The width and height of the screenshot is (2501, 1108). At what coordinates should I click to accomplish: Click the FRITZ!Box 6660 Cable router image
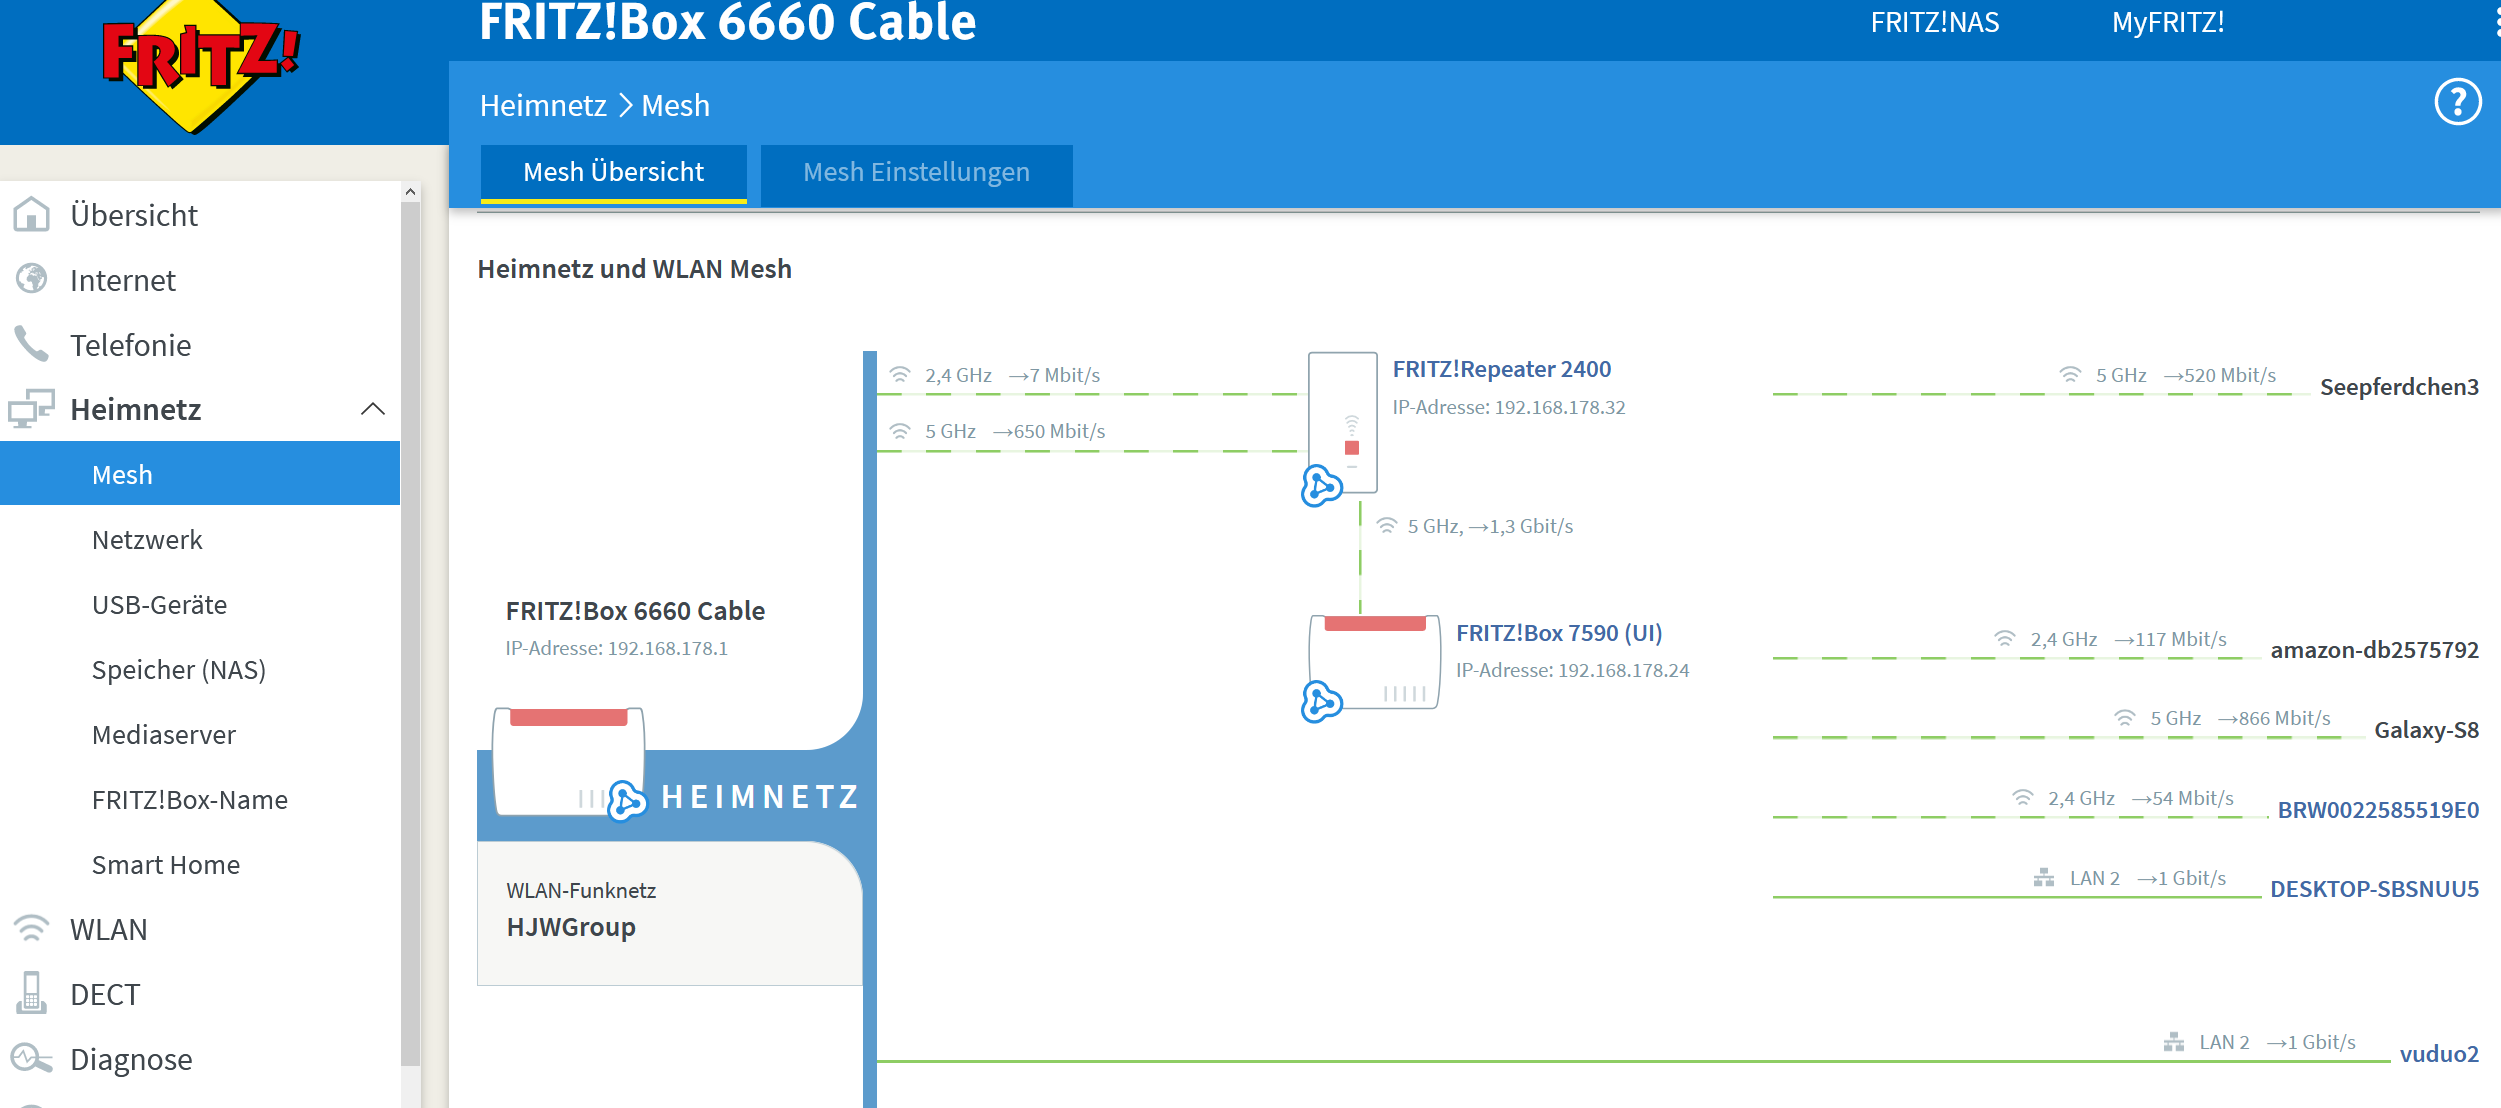tap(568, 760)
